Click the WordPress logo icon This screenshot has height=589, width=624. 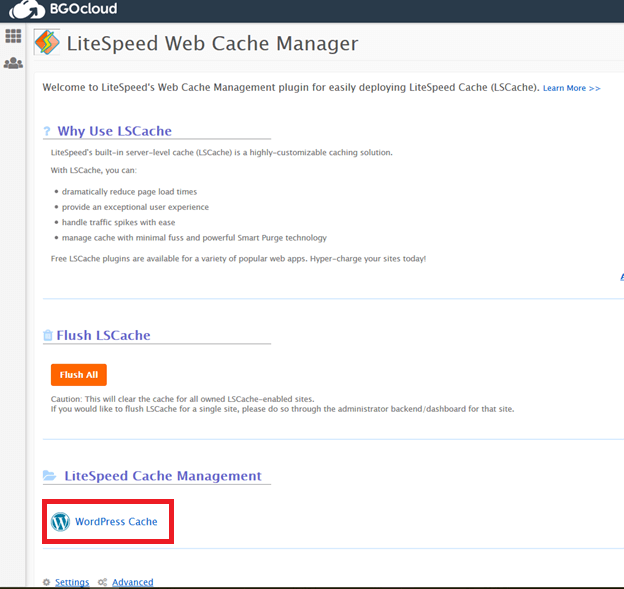pos(60,521)
